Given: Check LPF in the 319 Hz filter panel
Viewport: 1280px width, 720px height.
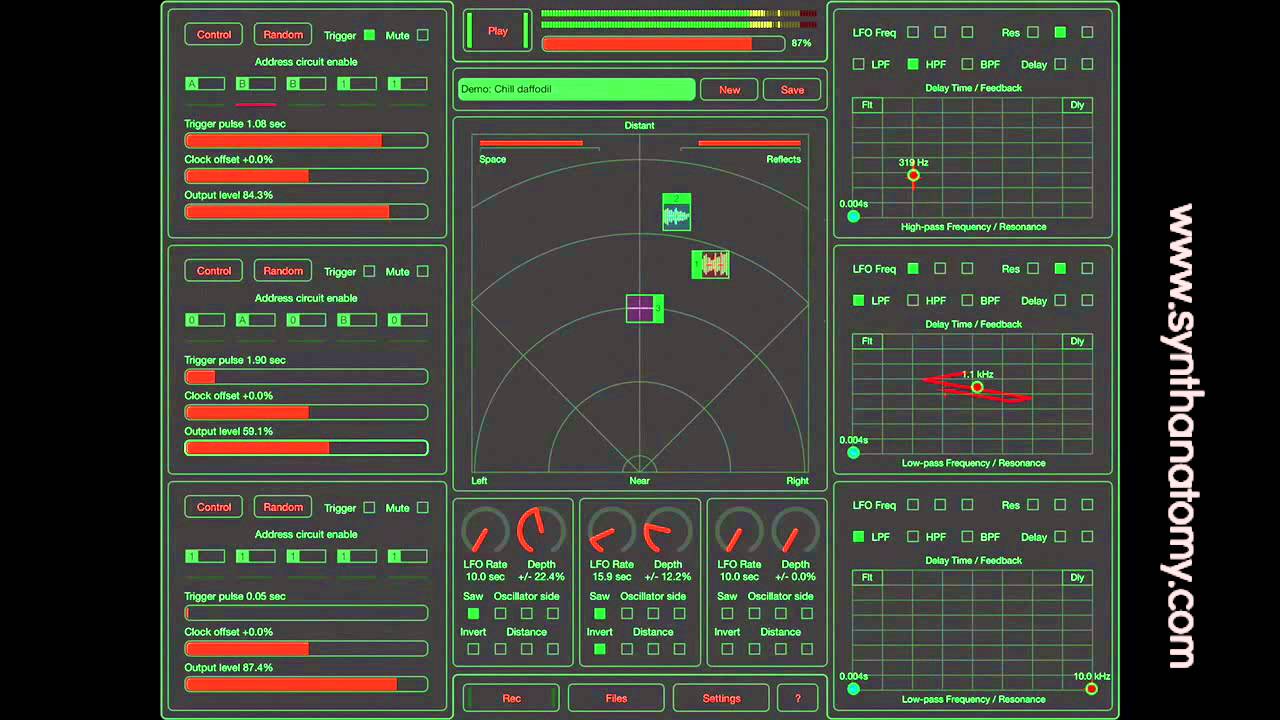Looking at the screenshot, I should point(858,64).
